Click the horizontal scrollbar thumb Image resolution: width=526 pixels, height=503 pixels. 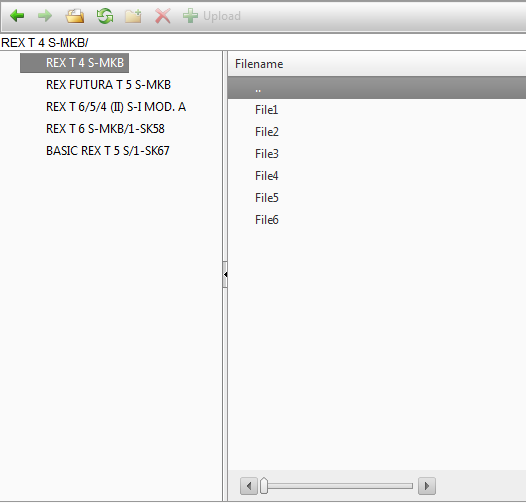click(x=264, y=486)
